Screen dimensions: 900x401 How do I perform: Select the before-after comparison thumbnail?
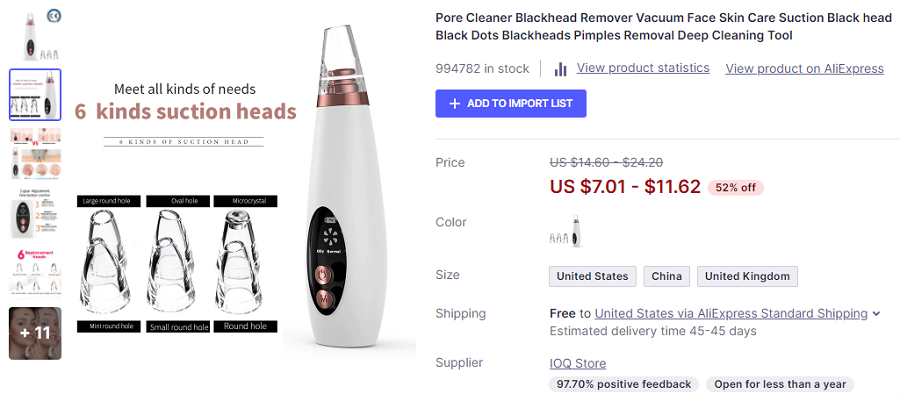pyautogui.click(x=35, y=154)
